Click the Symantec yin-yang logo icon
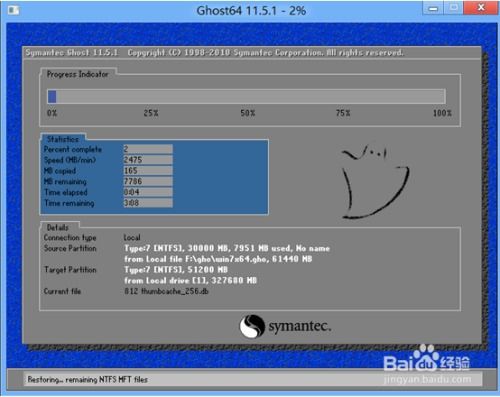This screenshot has height=397, width=500. click(x=252, y=326)
